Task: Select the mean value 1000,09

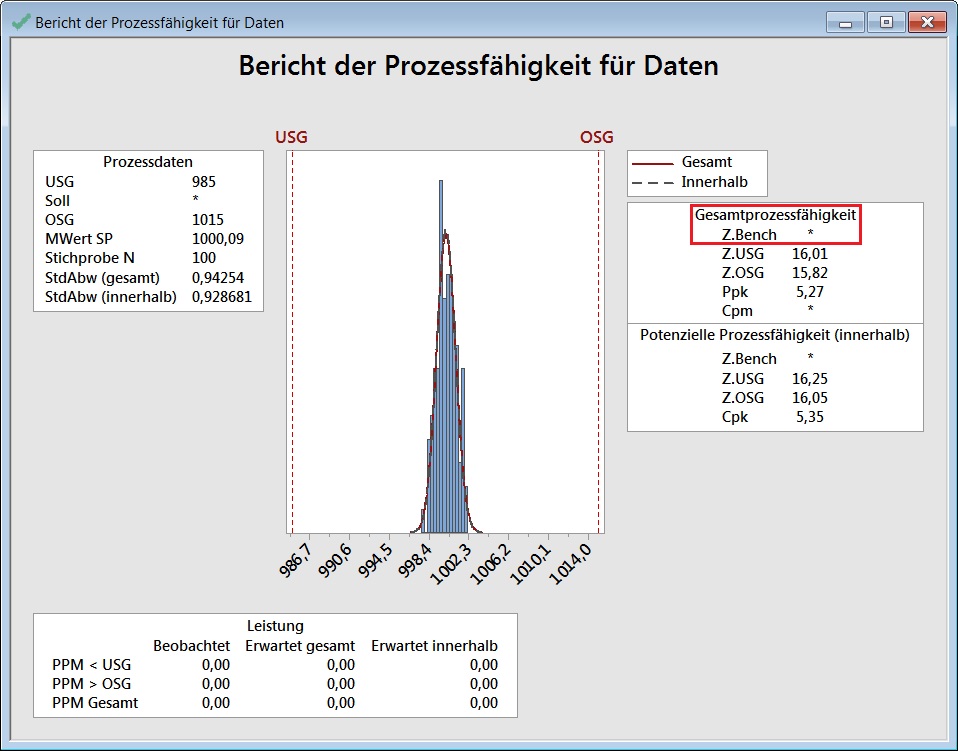Action: (x=218, y=238)
